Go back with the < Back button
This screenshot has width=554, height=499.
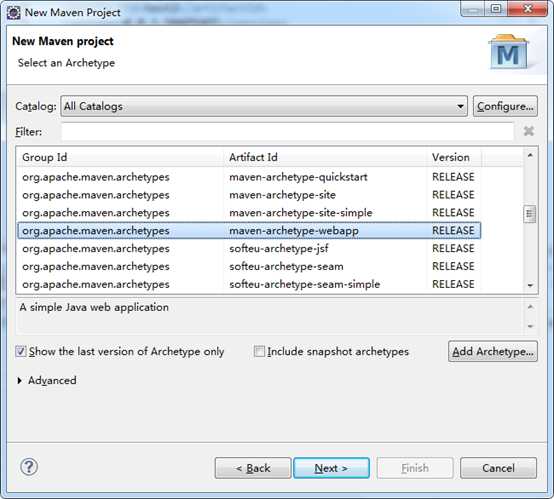253,468
